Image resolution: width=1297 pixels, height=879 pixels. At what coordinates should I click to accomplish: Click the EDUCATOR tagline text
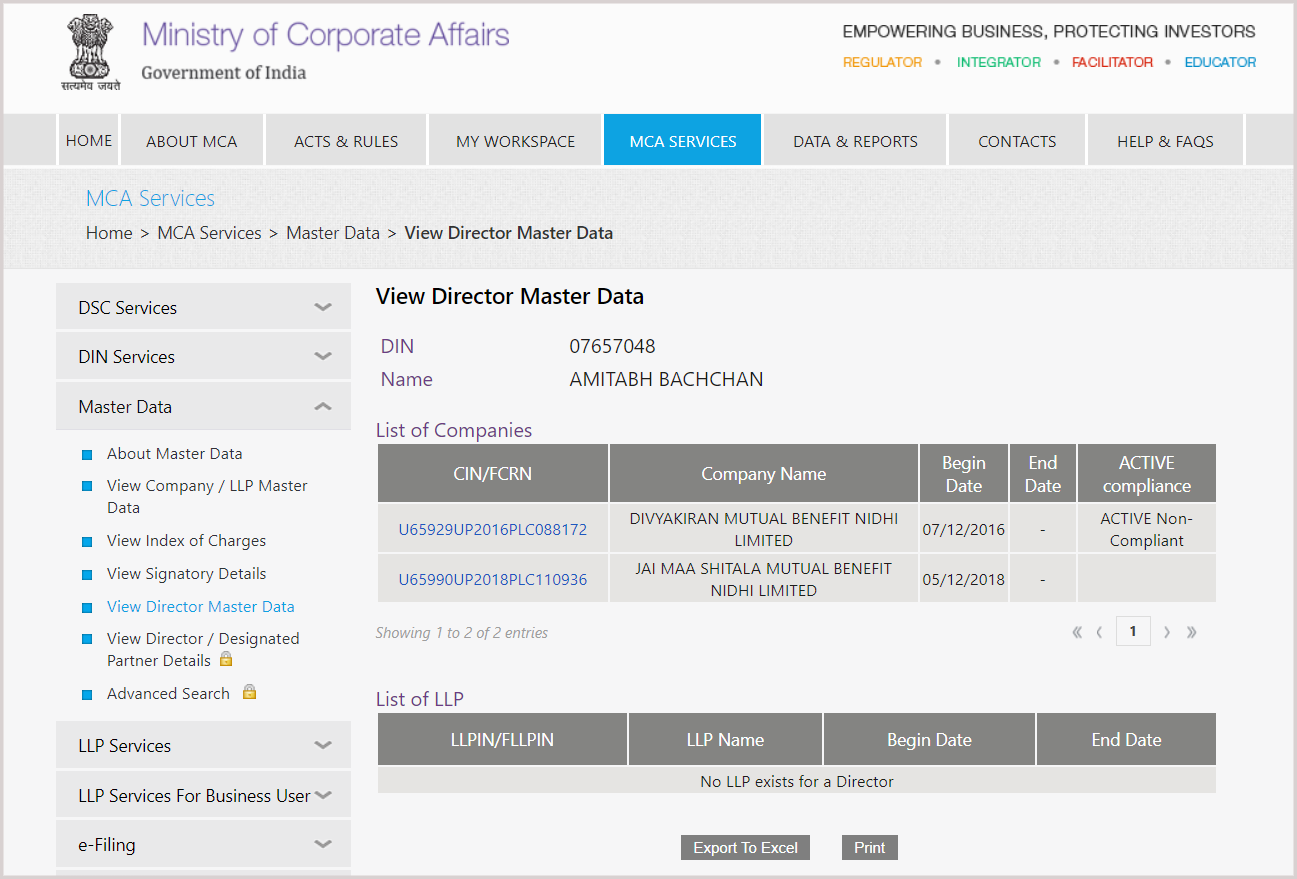(1220, 62)
